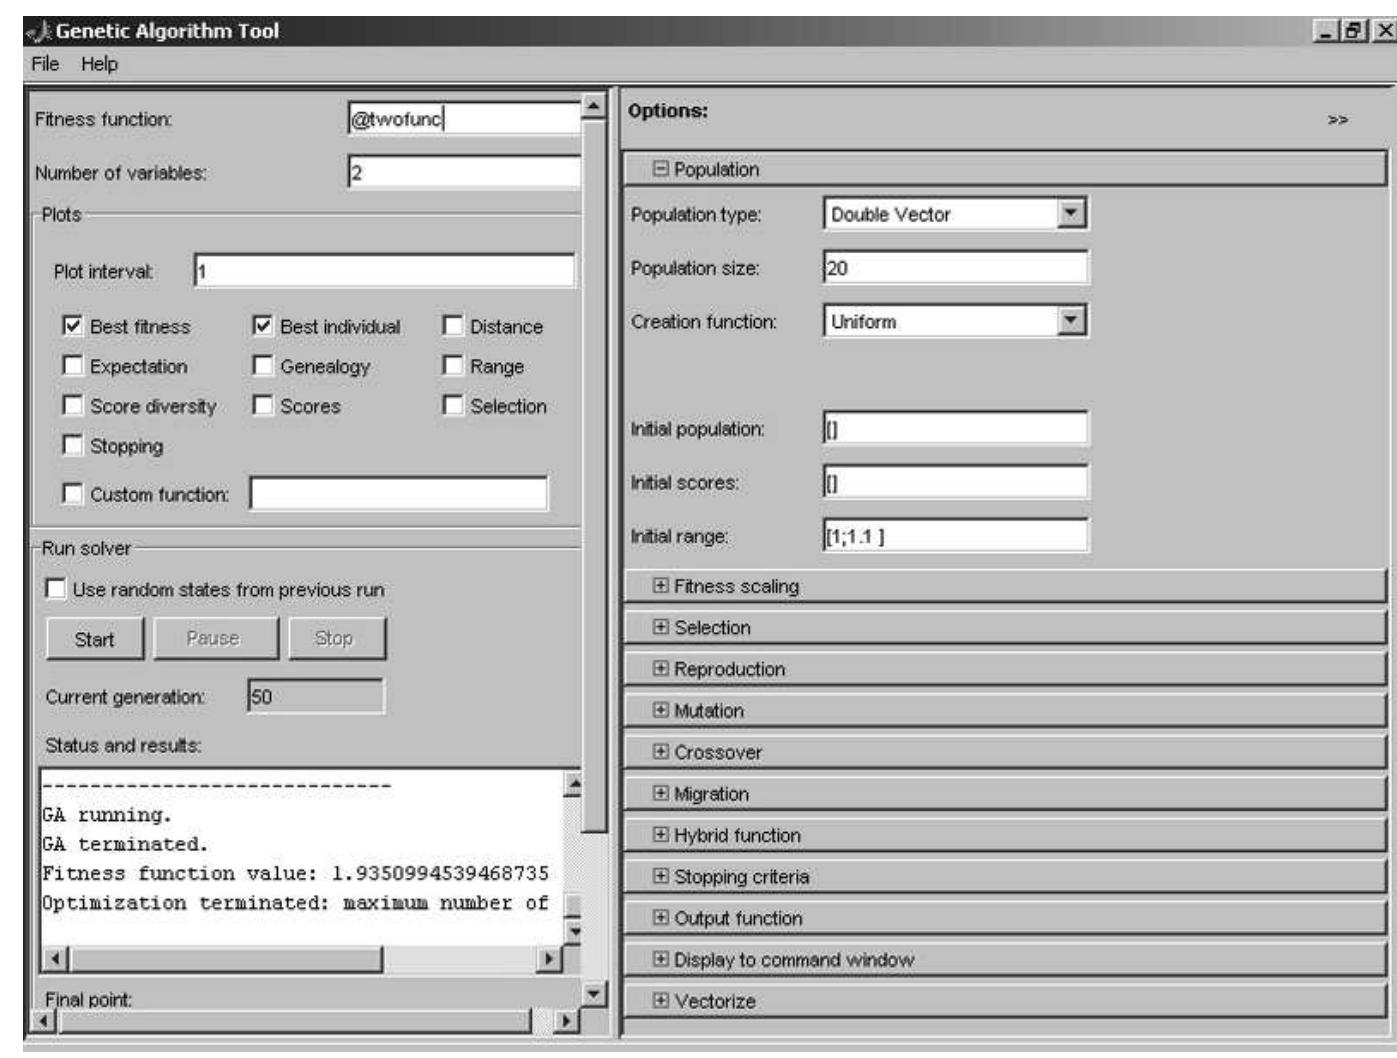1397x1058 pixels.
Task: Toggle the Best fitness plot checkbox
Action: (x=73, y=326)
